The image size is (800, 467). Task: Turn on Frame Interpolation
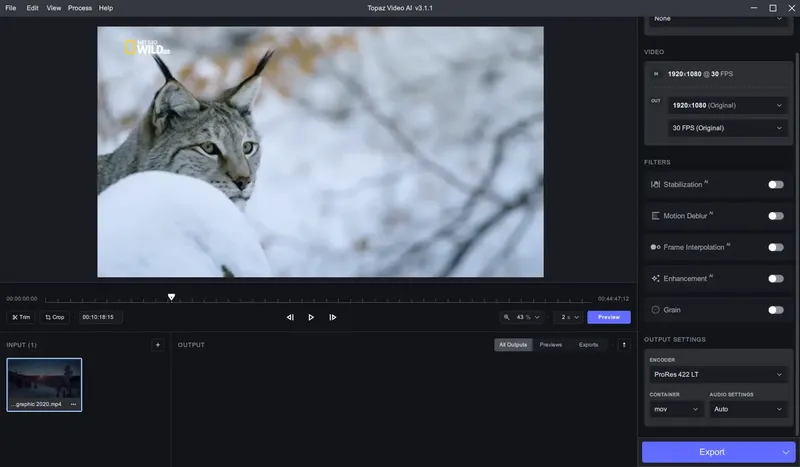pos(776,248)
